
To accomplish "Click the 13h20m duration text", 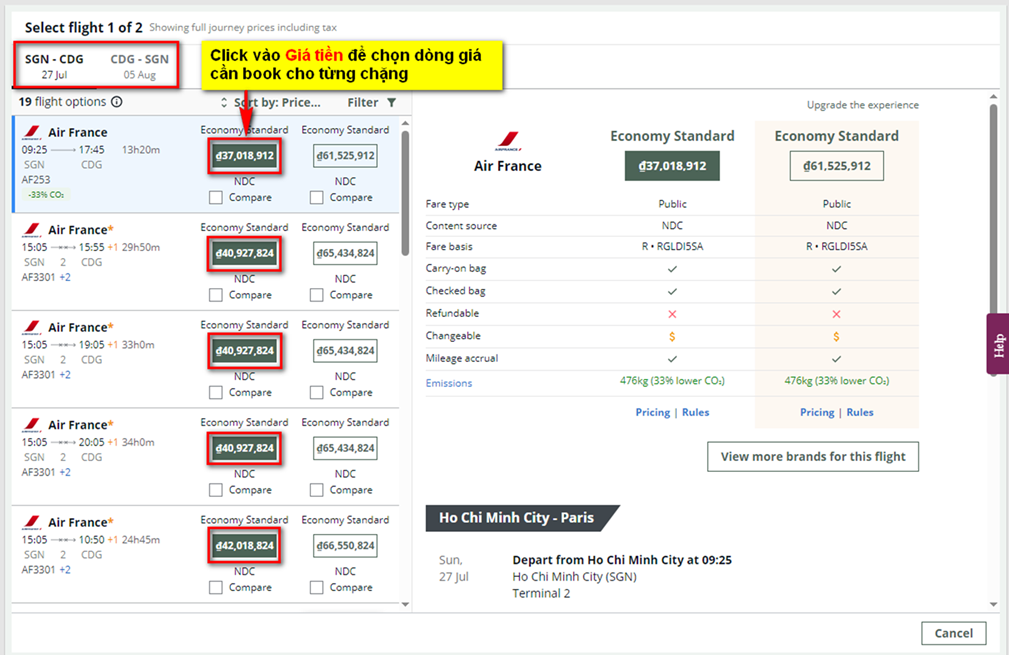I will point(141,150).
